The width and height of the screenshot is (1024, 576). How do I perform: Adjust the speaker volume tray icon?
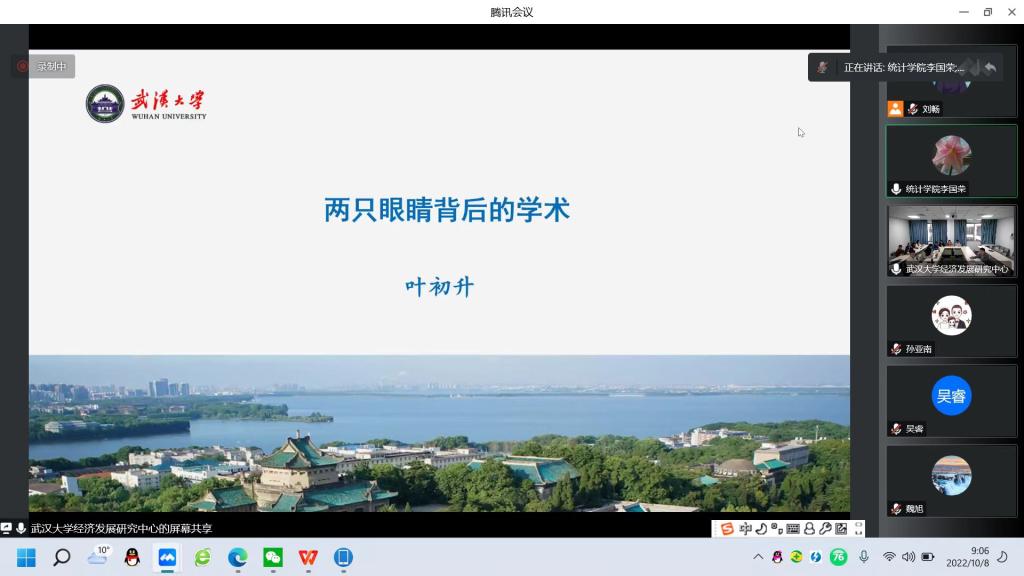pyautogui.click(x=908, y=557)
